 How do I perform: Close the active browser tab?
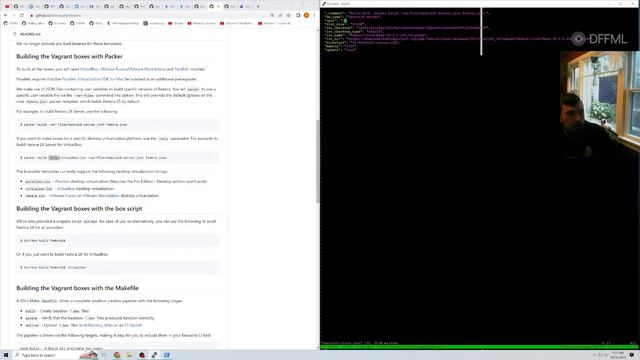219,7
